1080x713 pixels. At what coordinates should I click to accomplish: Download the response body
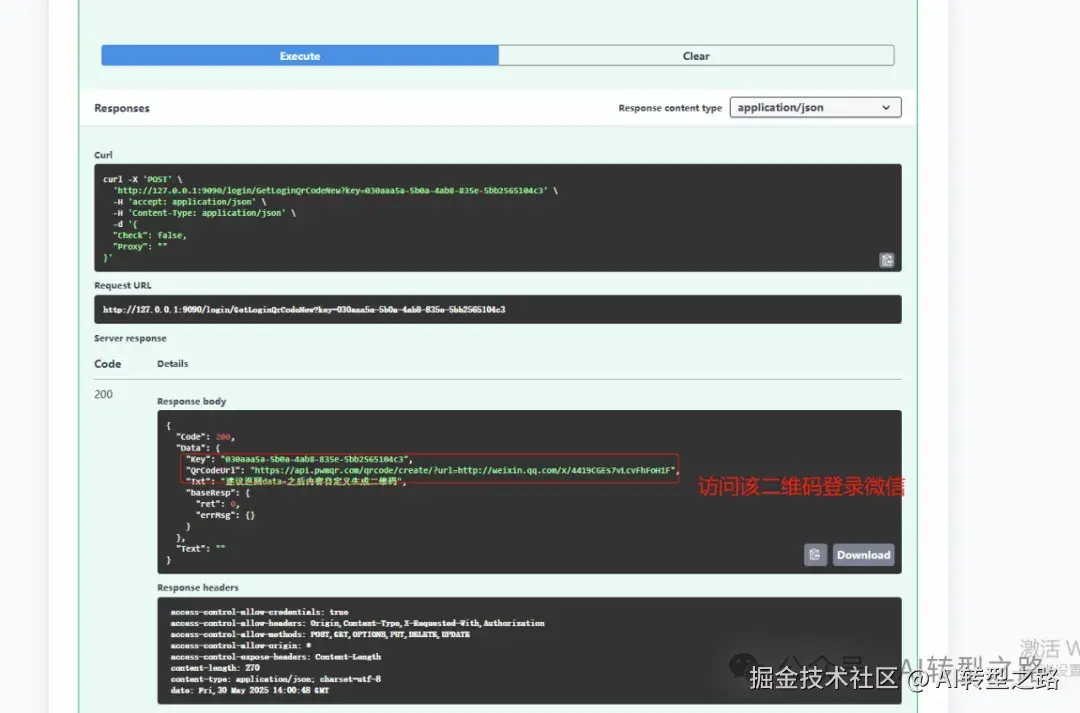[863, 555]
